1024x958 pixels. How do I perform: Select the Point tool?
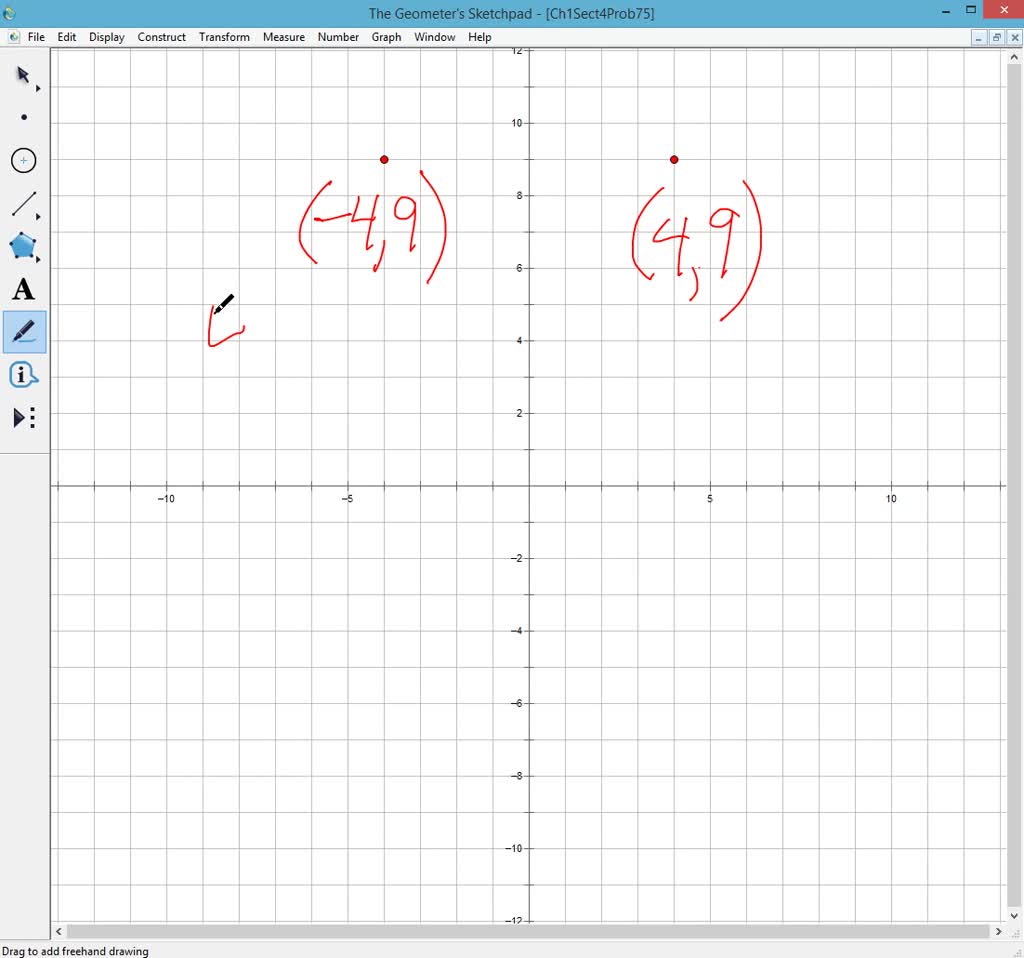[22, 117]
